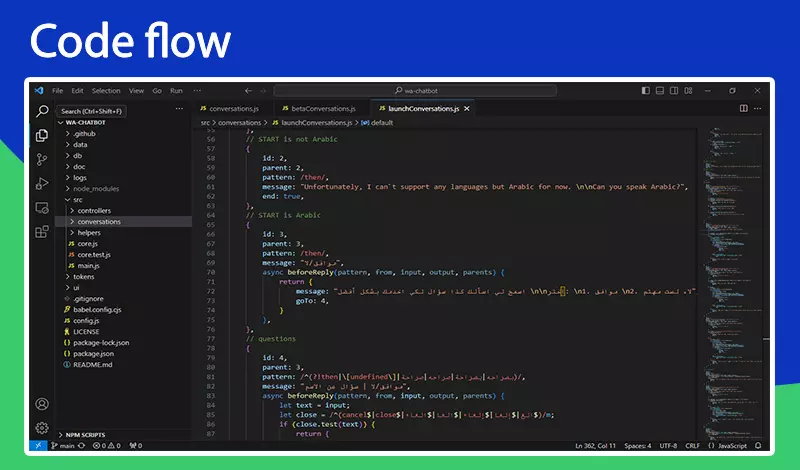Viewport: 800px width, 470px height.
Task: Click the code minimap overview
Action: click(733, 284)
